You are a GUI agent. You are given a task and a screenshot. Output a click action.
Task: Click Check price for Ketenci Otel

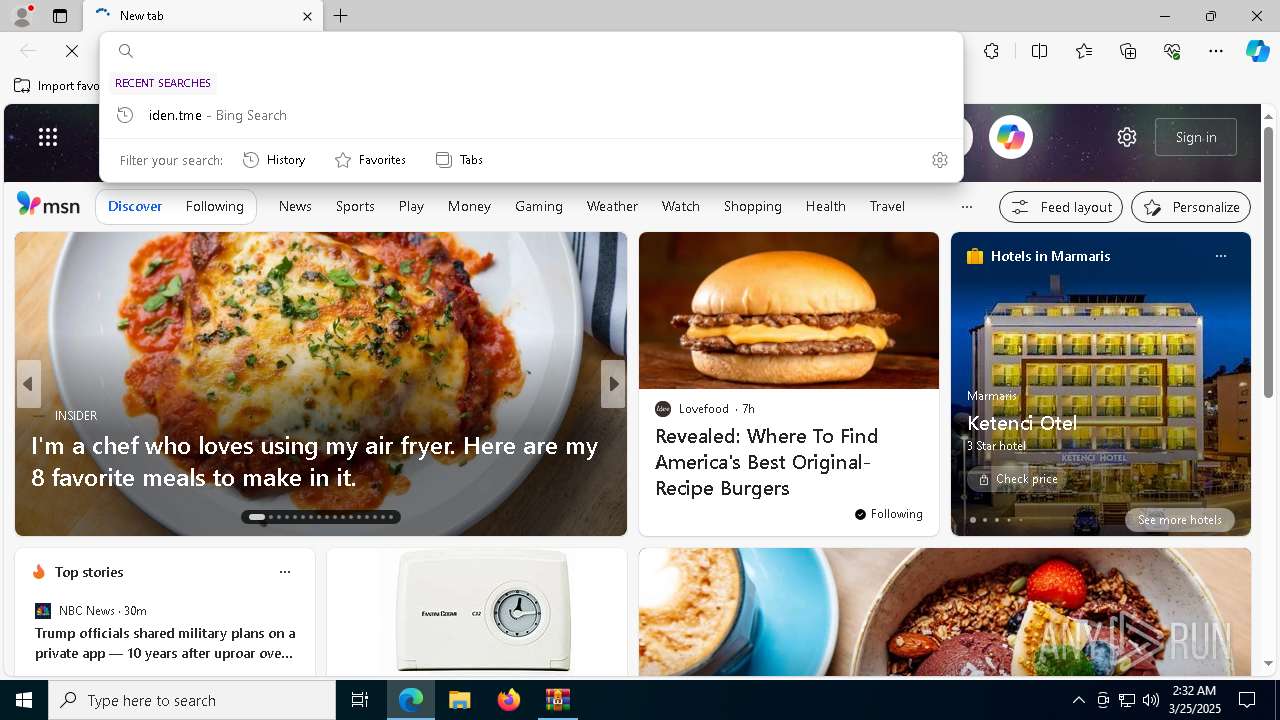click(x=1016, y=479)
